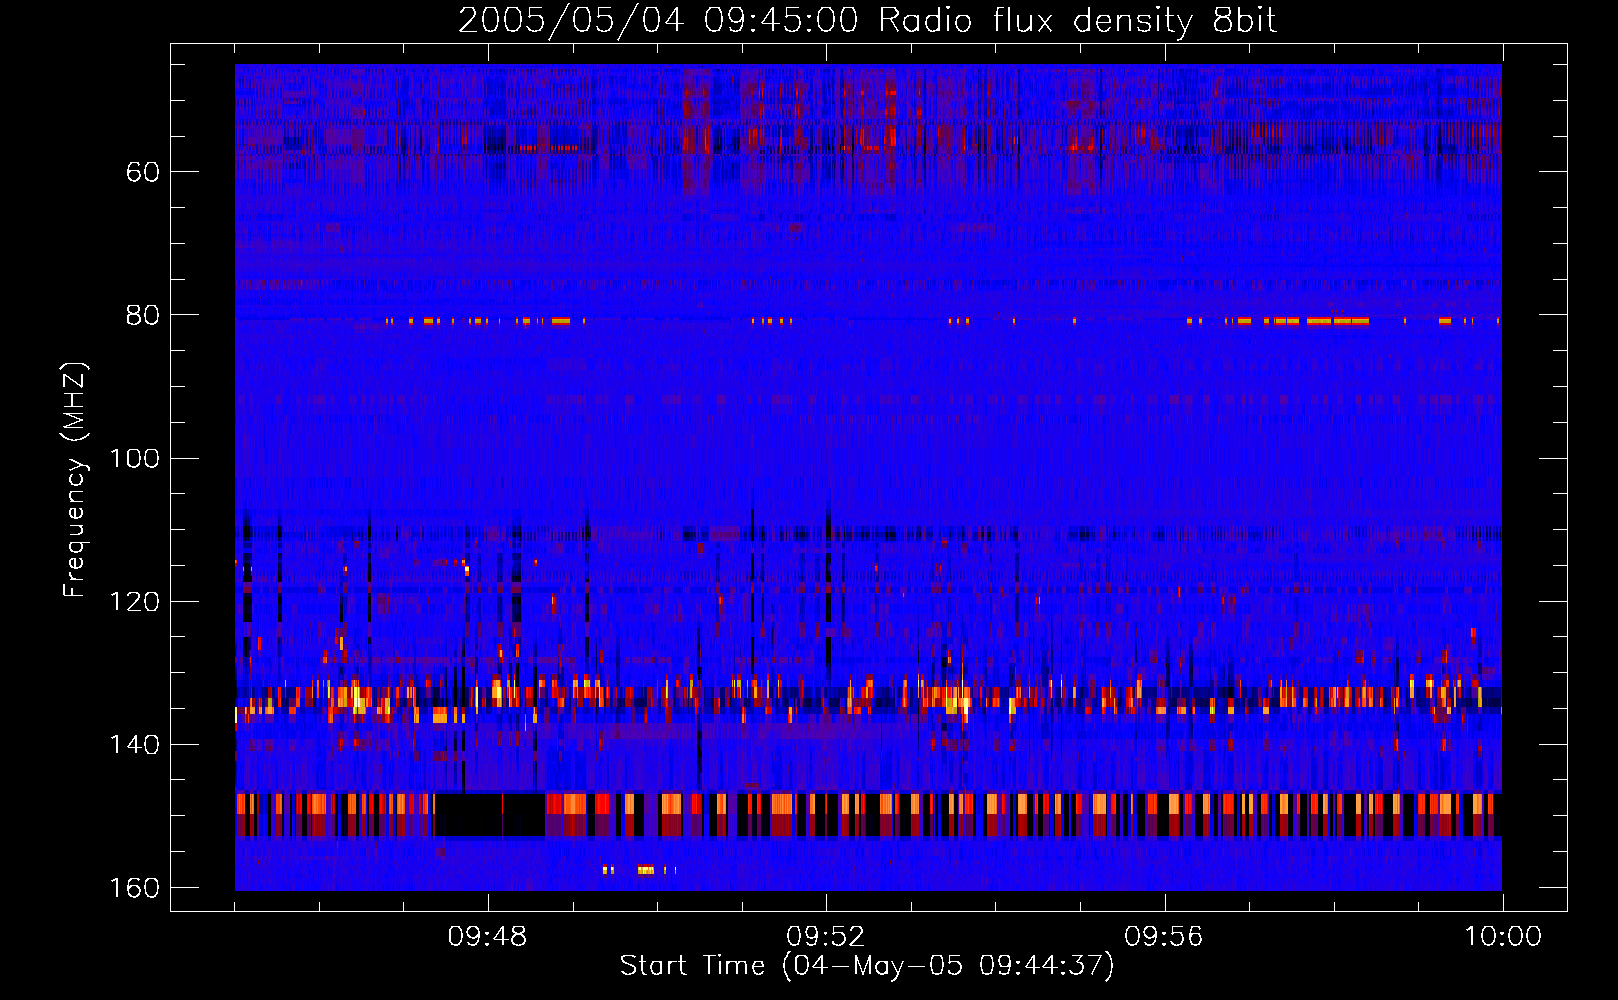
Task: Click the 09:56 time tick label
Action: tap(1164, 937)
